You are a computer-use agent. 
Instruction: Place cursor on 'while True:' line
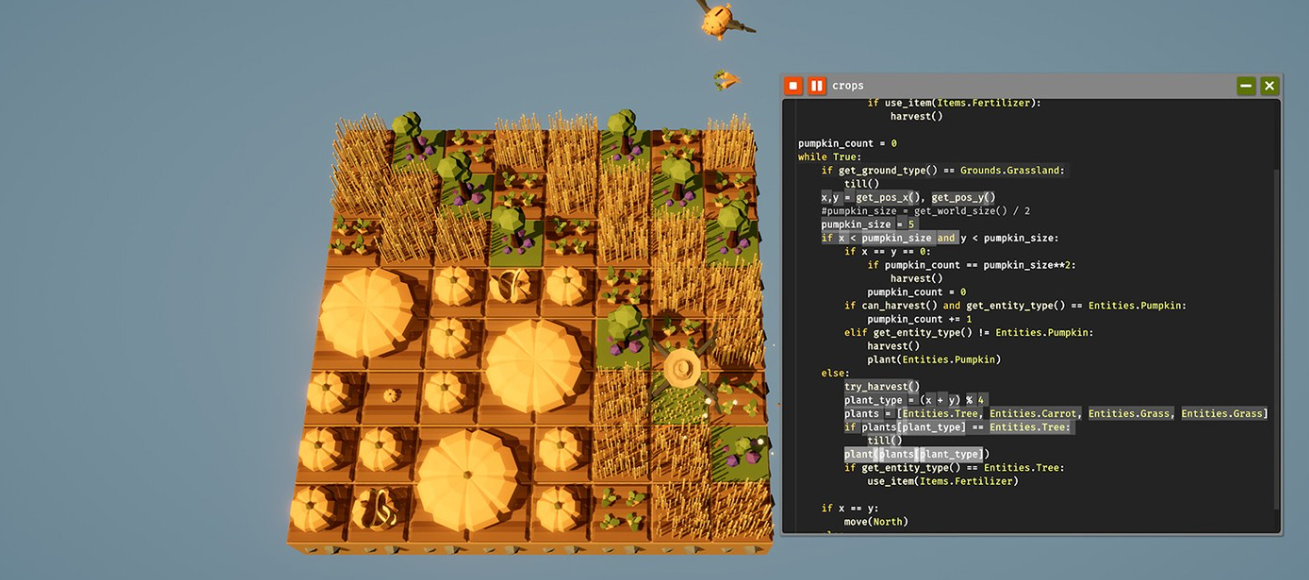[x=829, y=157]
